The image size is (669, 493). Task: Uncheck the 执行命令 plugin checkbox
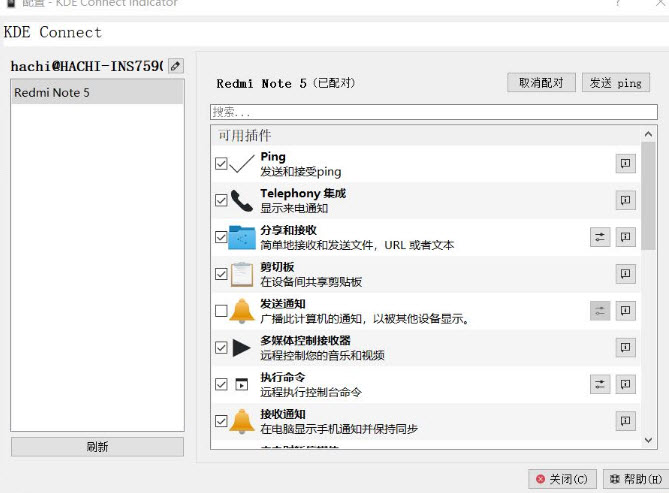pyautogui.click(x=221, y=384)
